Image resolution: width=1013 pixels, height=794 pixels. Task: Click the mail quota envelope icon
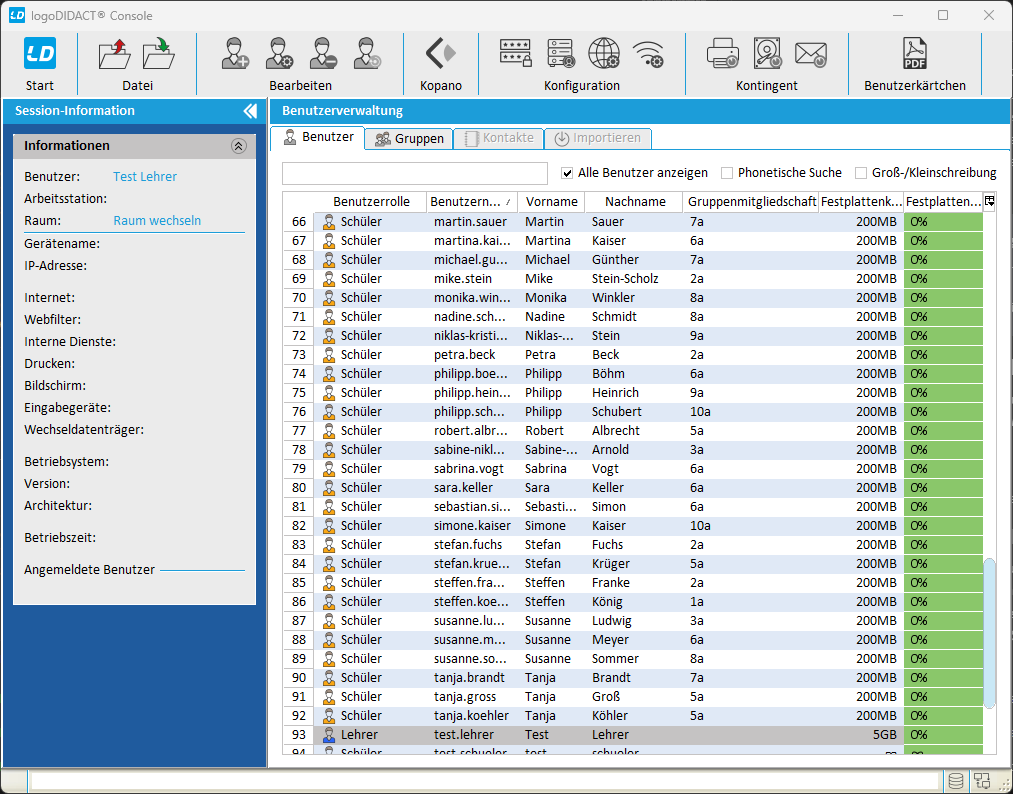coord(811,54)
